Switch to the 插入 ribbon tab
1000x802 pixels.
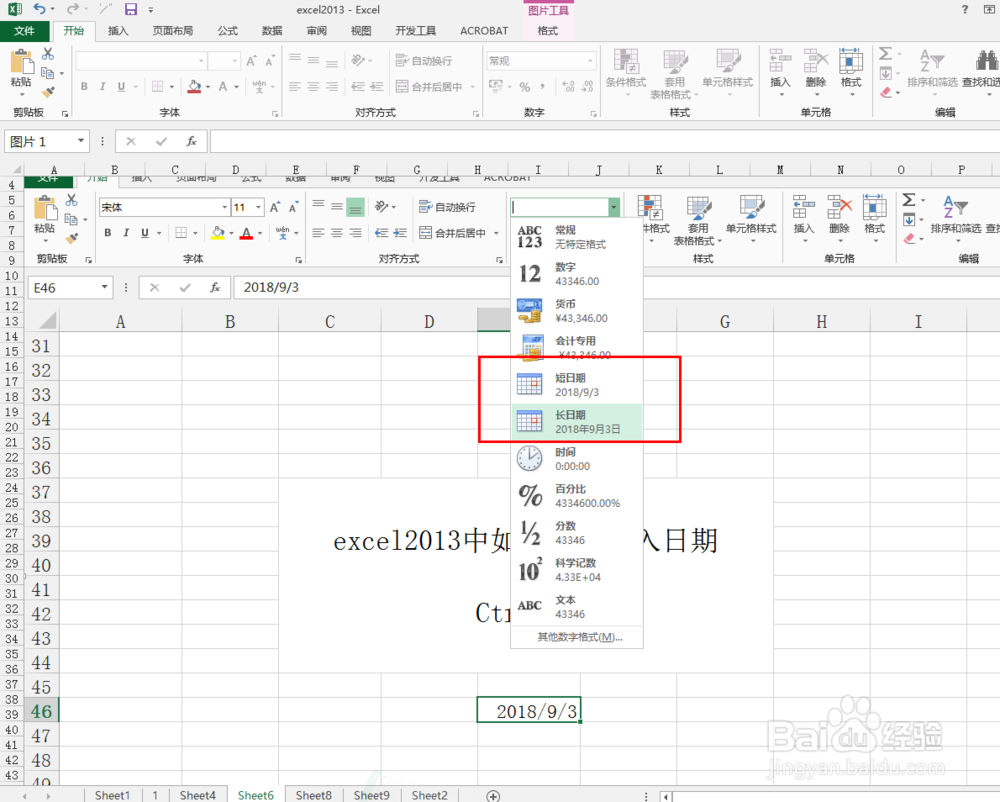[118, 31]
